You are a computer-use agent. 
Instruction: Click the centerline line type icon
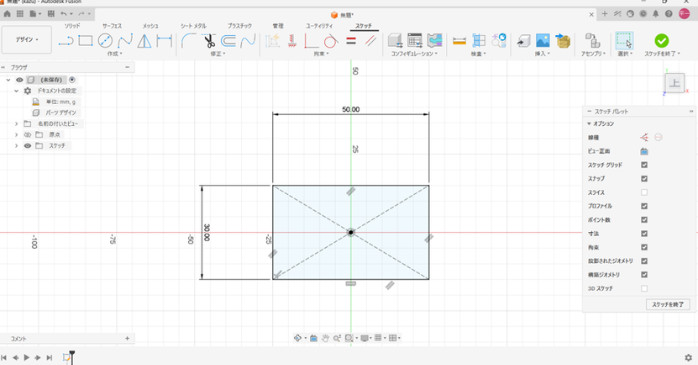point(658,138)
